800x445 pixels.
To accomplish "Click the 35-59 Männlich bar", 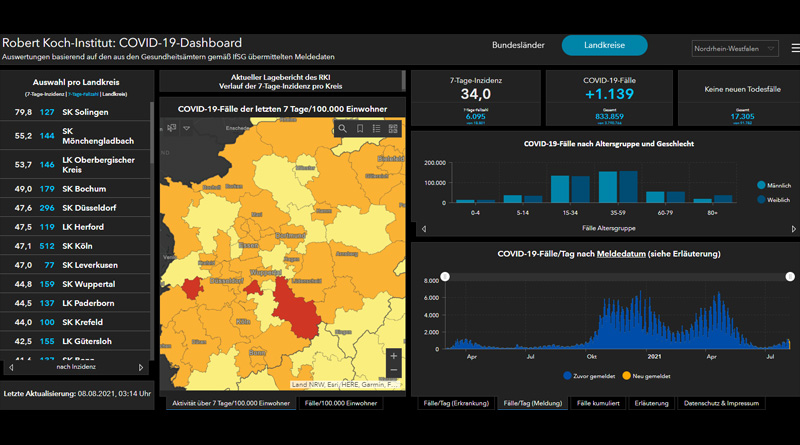I will click(608, 187).
